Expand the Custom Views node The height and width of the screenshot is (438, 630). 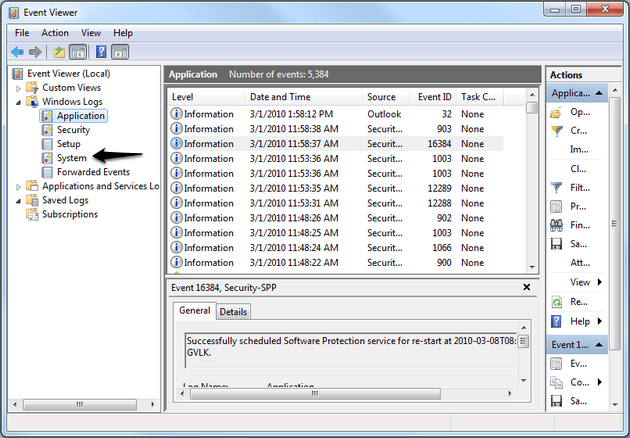(x=18, y=88)
